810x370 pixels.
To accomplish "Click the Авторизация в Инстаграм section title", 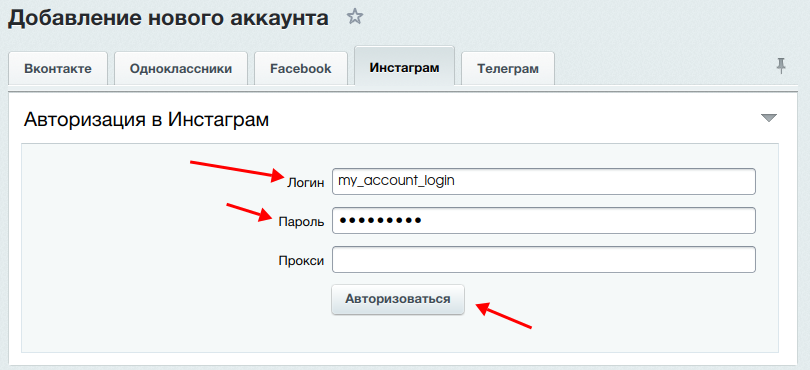I will [146, 120].
